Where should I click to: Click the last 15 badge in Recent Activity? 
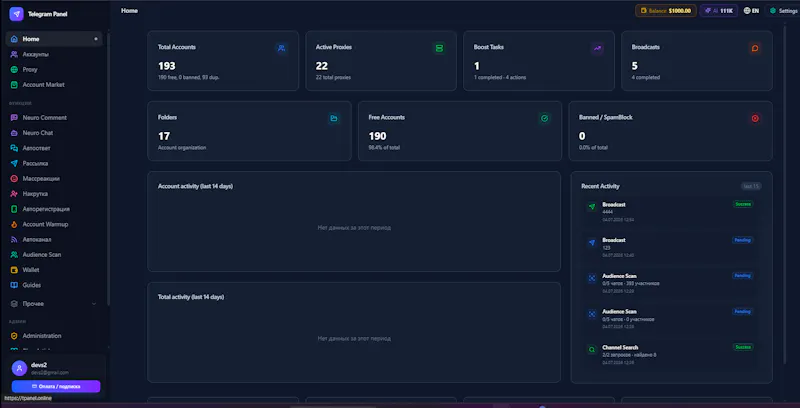751,187
